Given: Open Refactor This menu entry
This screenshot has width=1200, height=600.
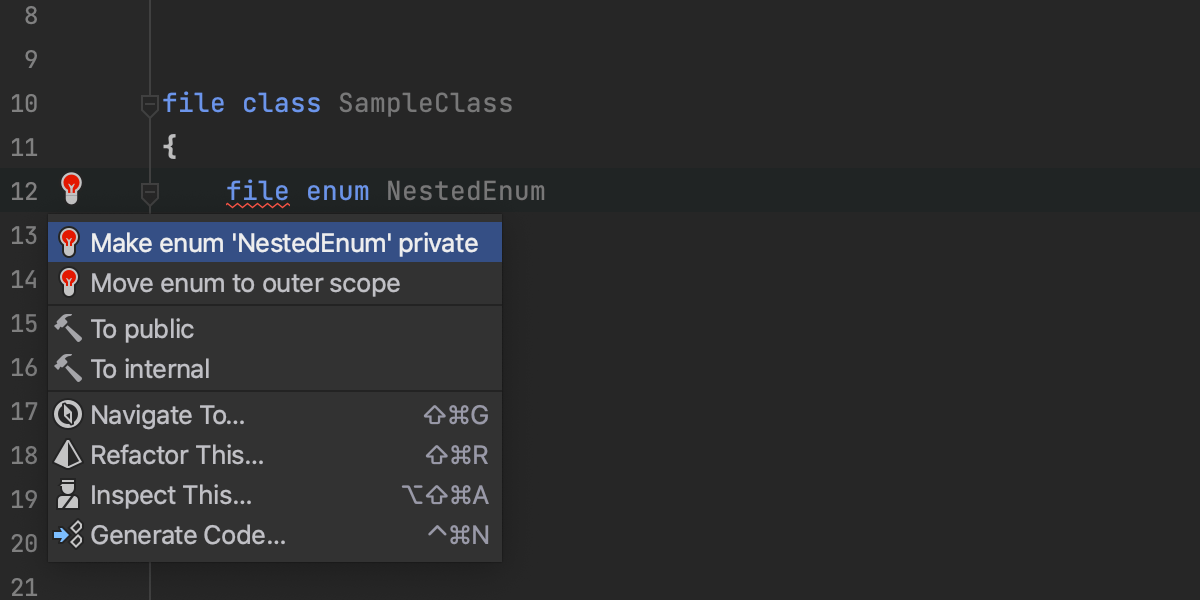Looking at the screenshot, I should point(177,455).
